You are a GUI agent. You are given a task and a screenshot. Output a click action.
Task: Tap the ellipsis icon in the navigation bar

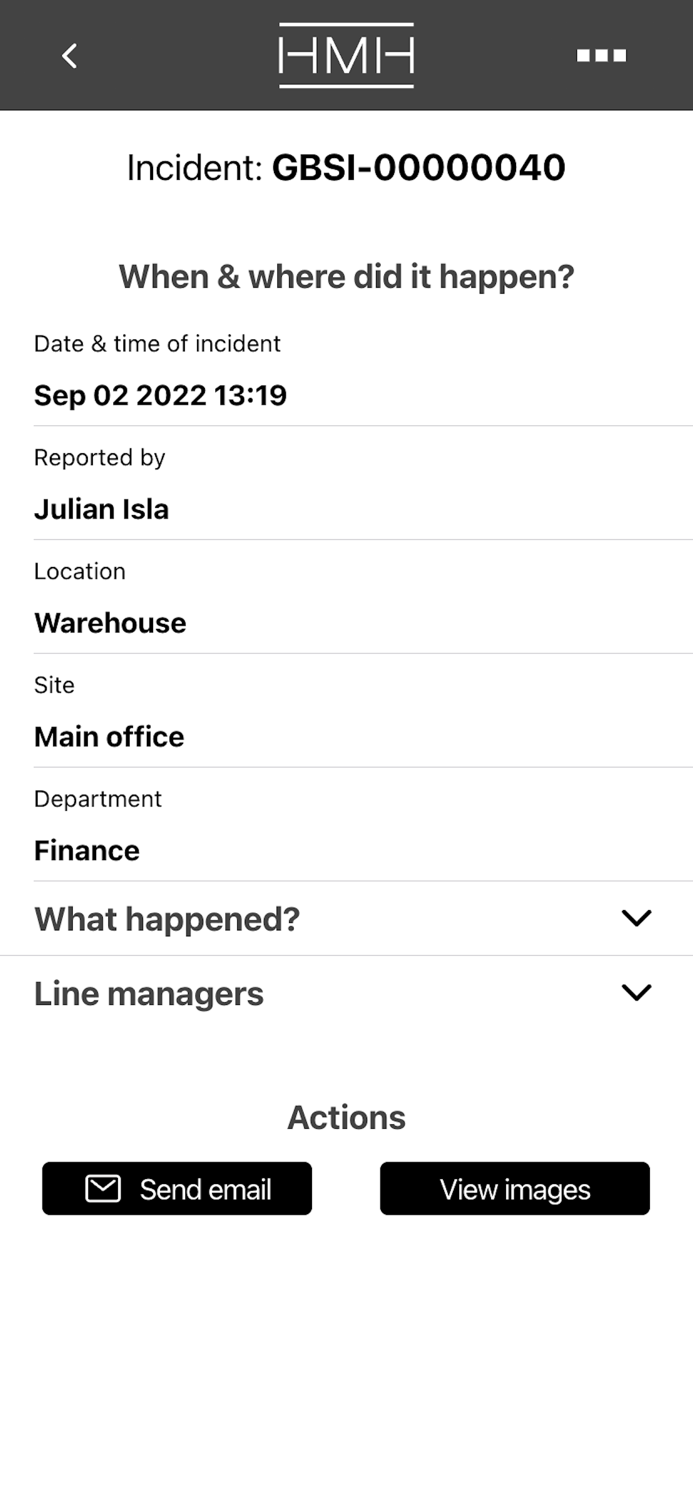coord(600,55)
